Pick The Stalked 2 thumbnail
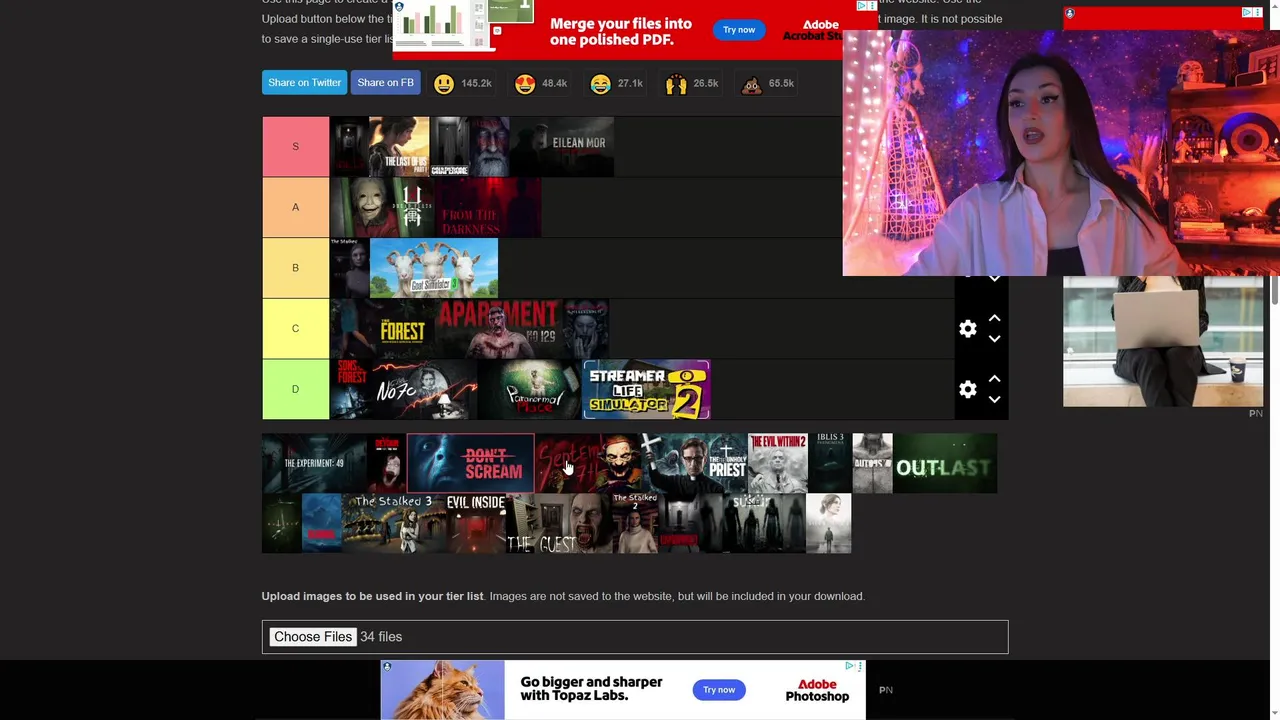 tap(635, 523)
